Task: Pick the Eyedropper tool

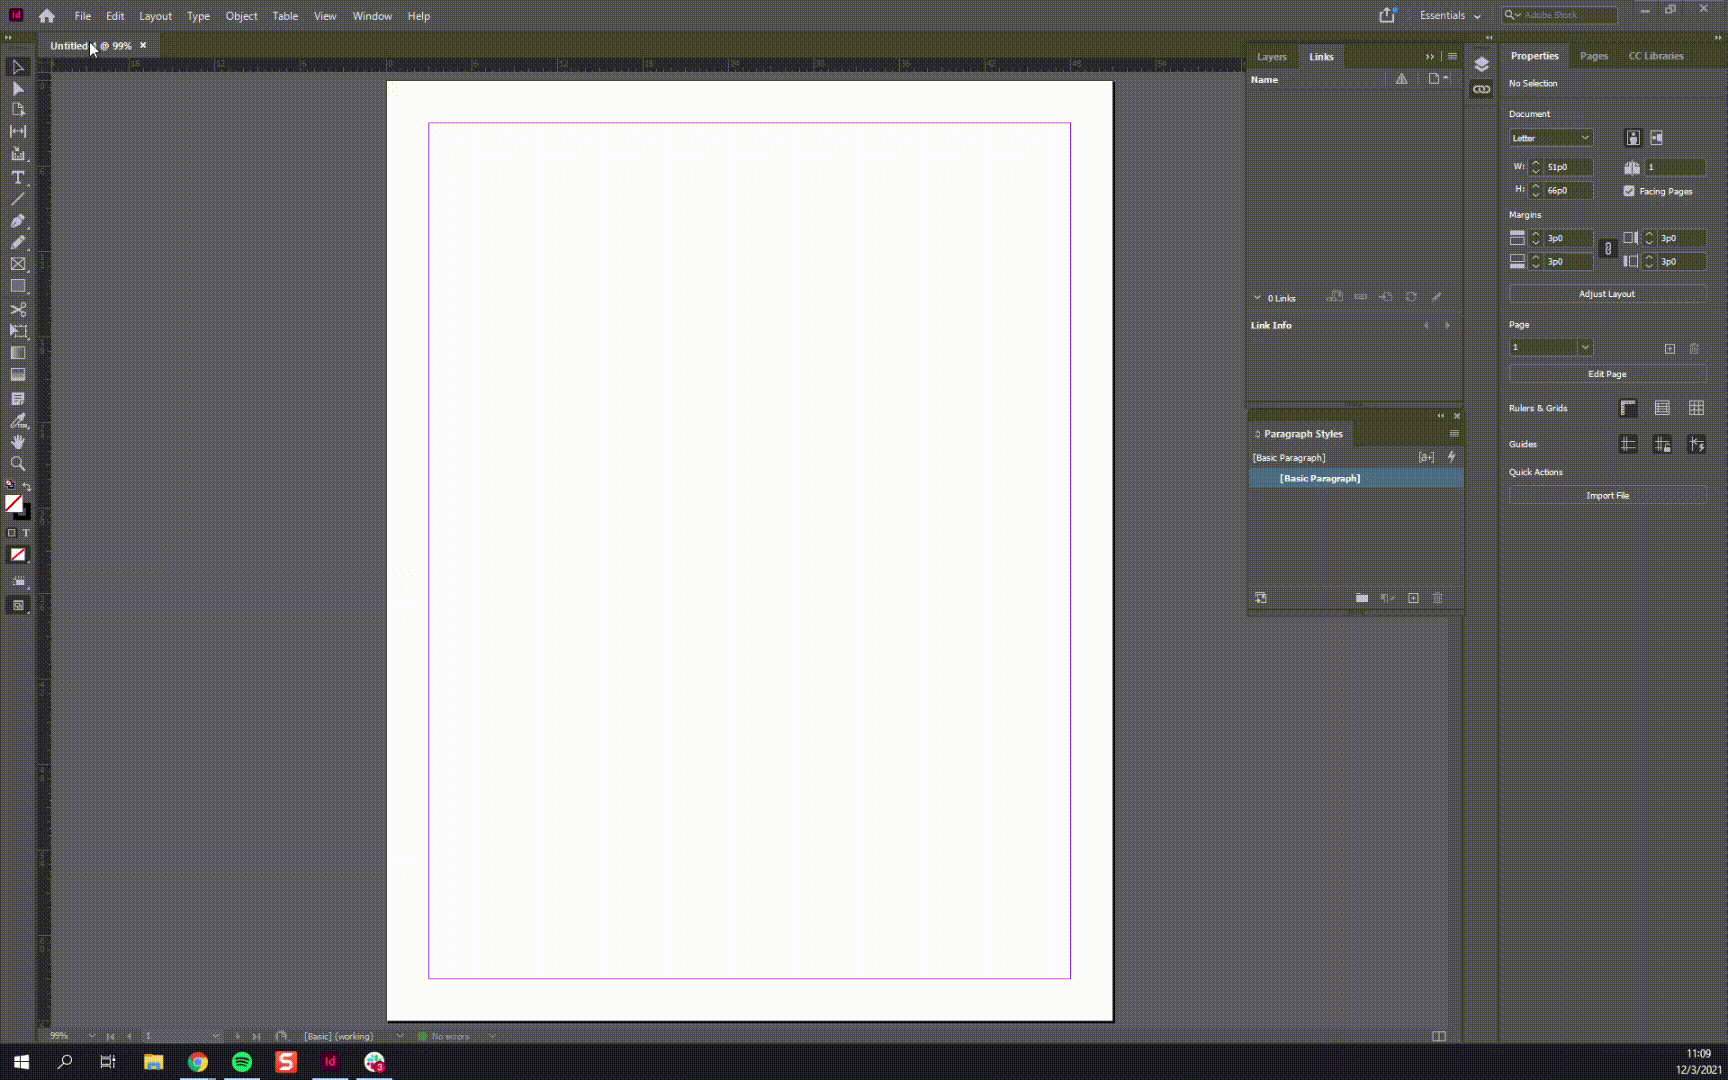Action: coord(18,420)
